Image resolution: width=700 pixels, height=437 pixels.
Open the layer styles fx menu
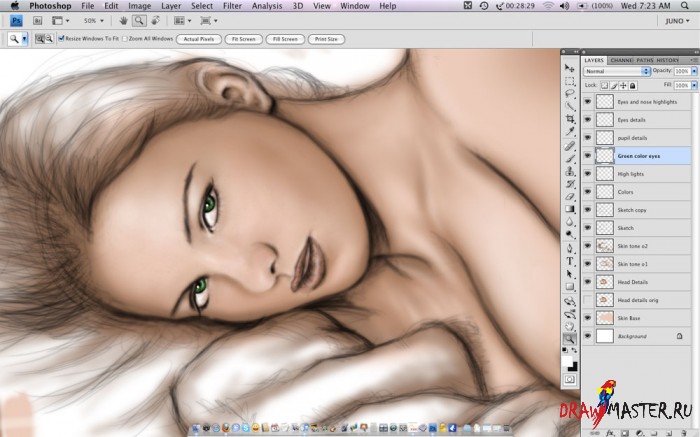610,433
